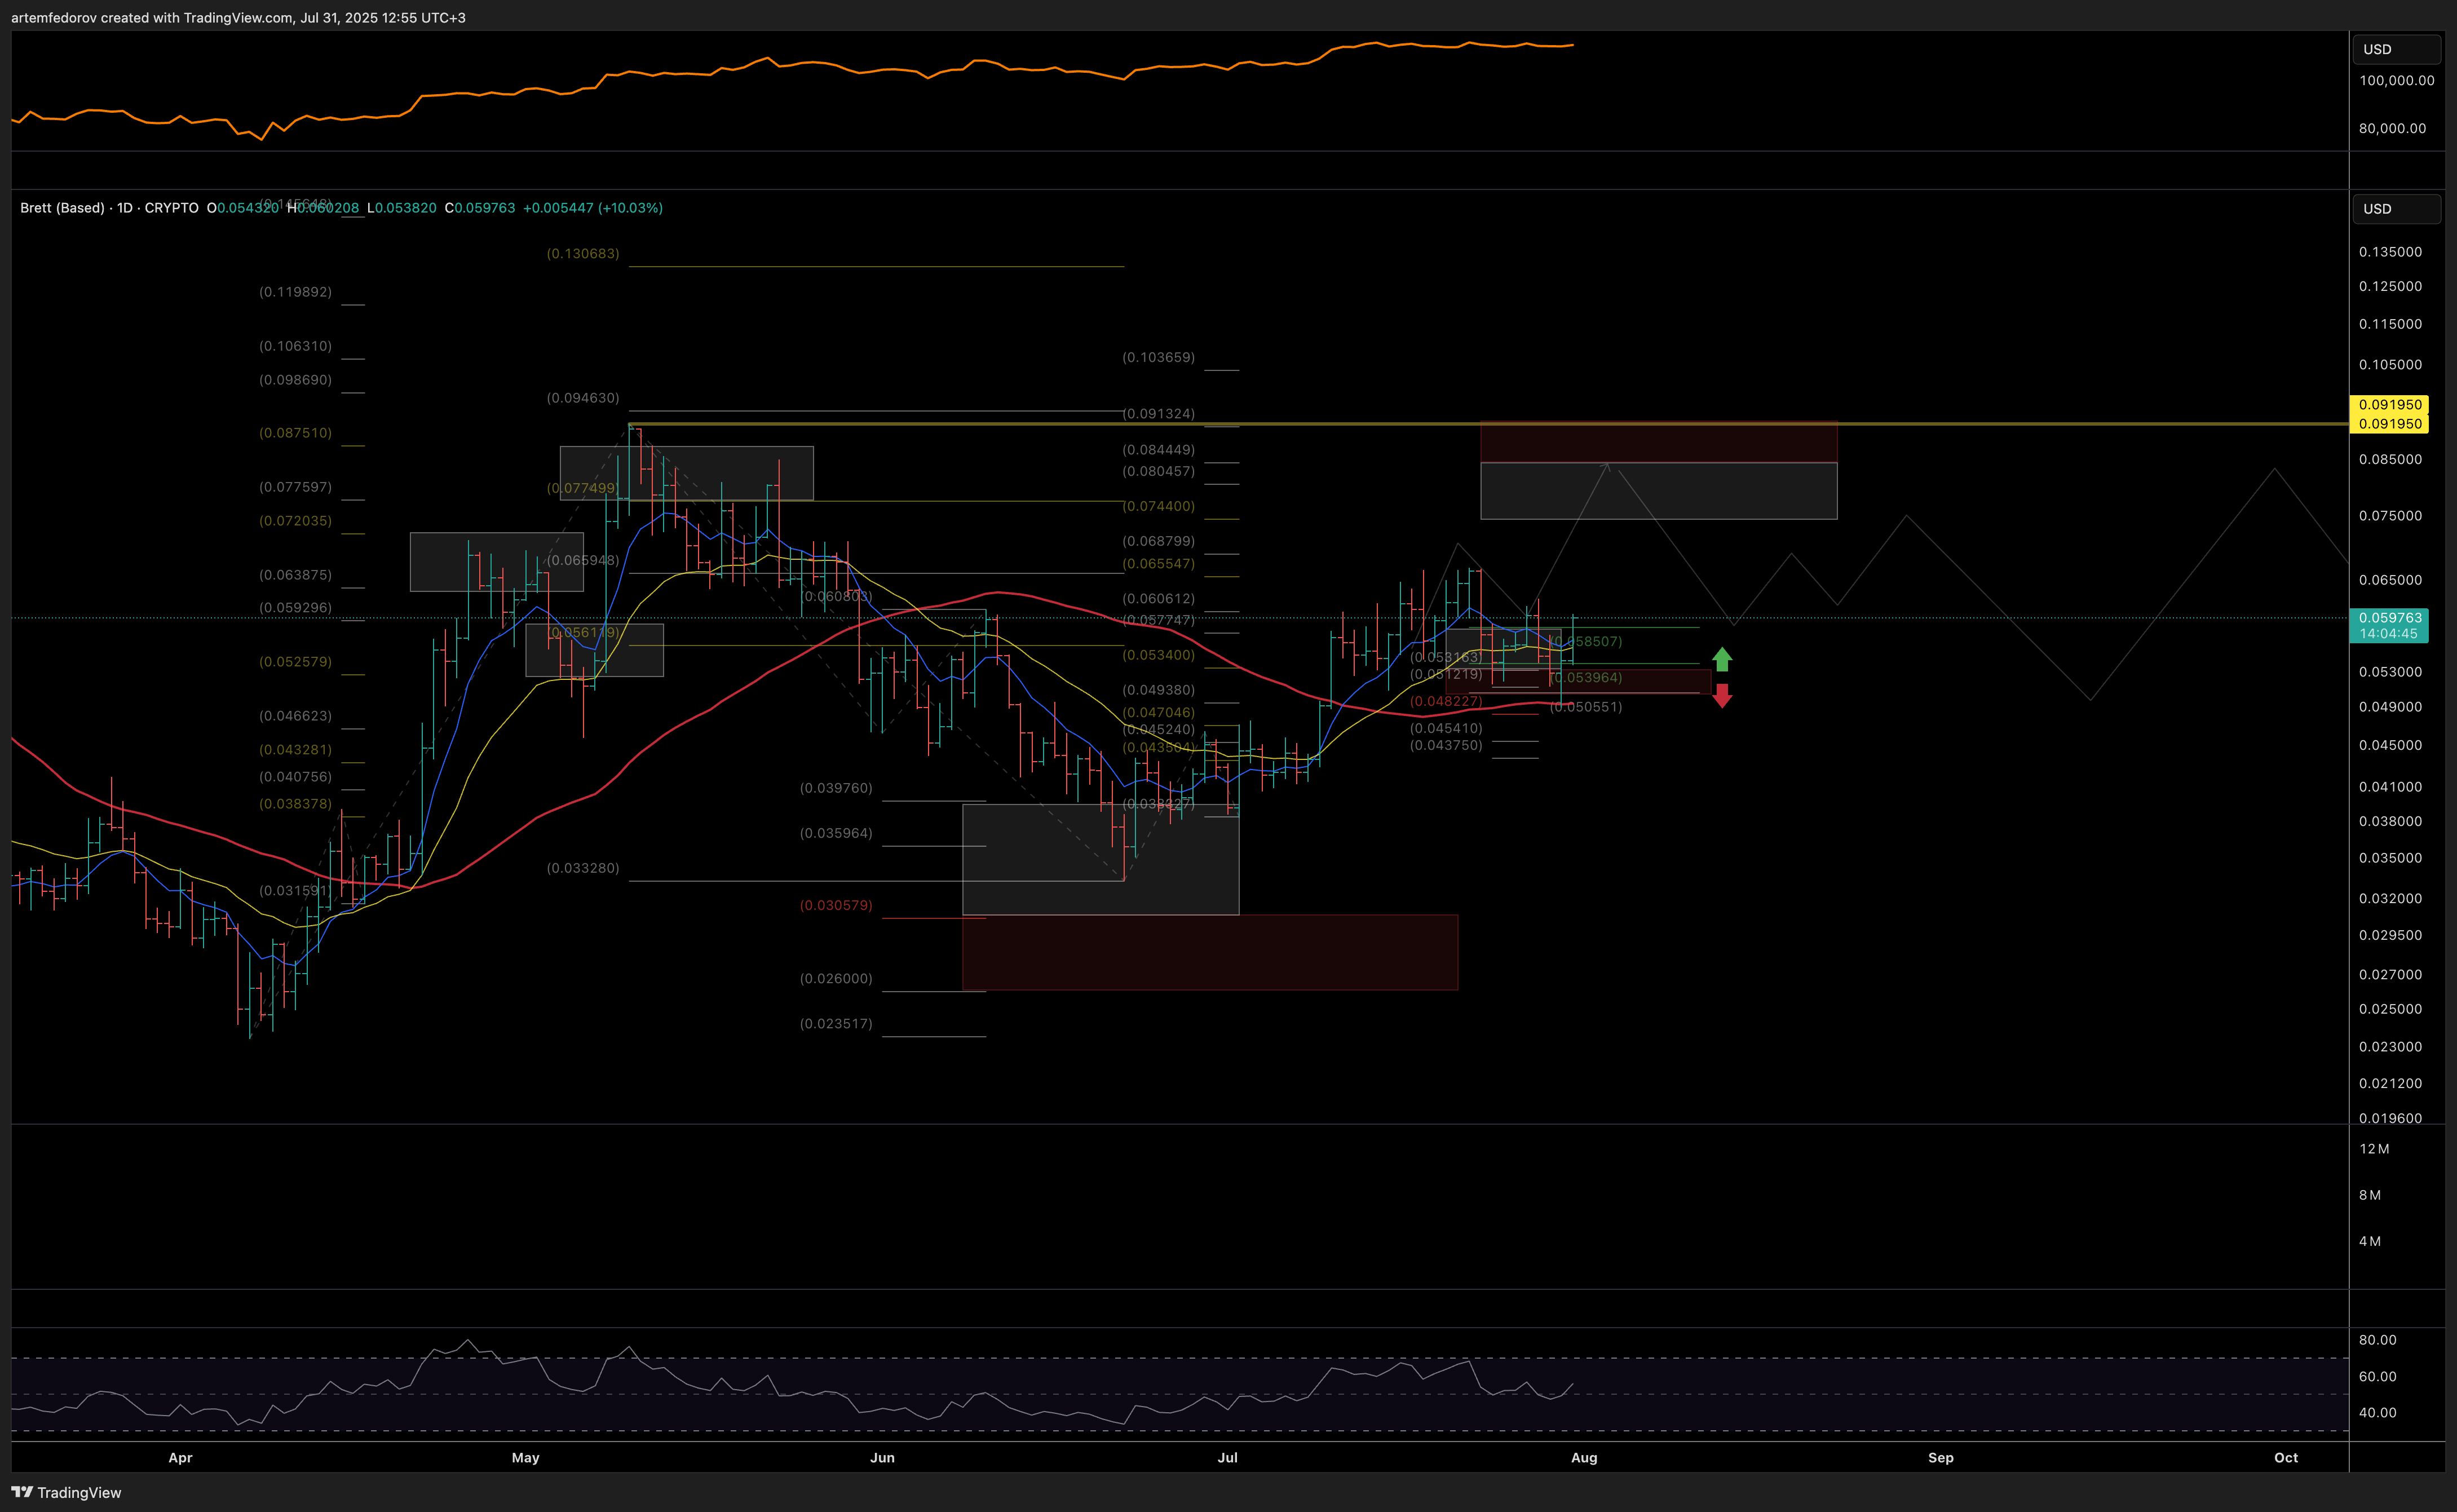Click the dark red supply zone below the 0.091950 line

(1658, 443)
